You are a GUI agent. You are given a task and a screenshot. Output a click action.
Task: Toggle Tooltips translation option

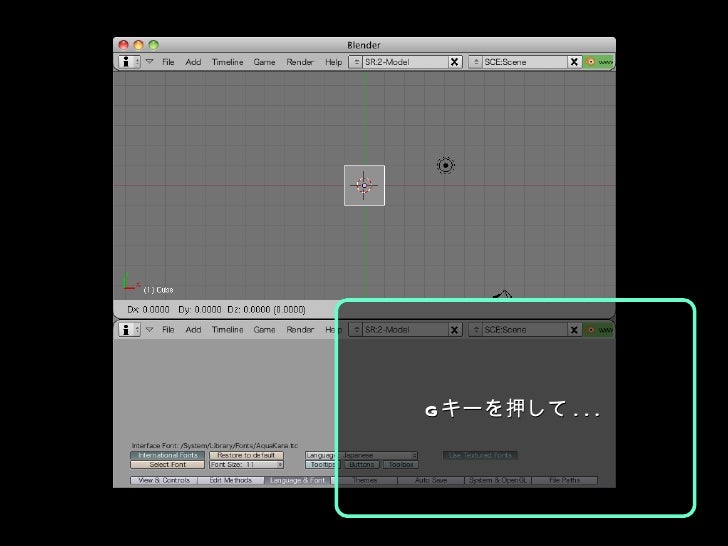point(323,465)
